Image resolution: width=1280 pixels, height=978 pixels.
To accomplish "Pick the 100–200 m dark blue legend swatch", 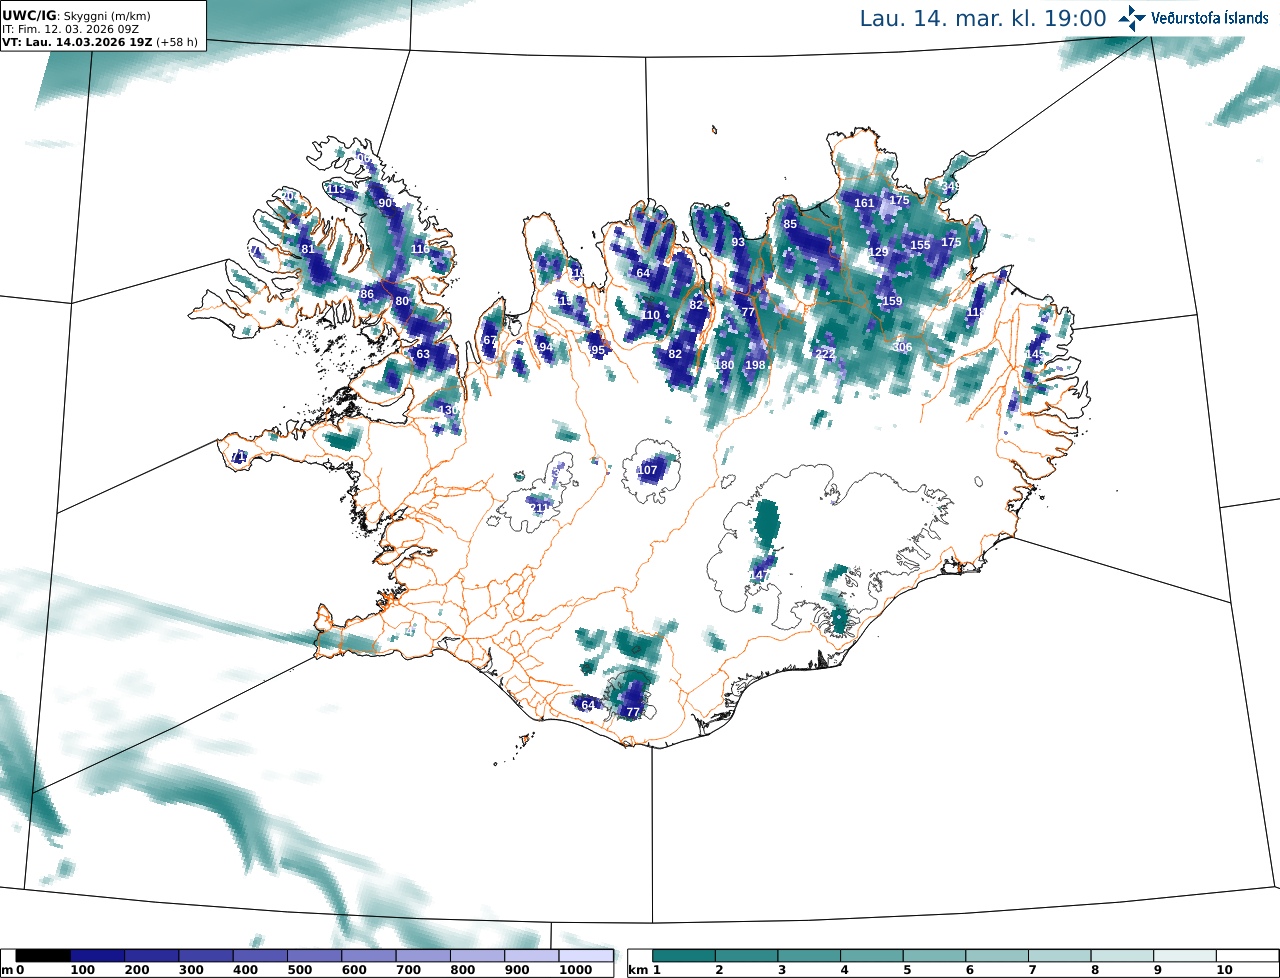I will click(x=97, y=956).
